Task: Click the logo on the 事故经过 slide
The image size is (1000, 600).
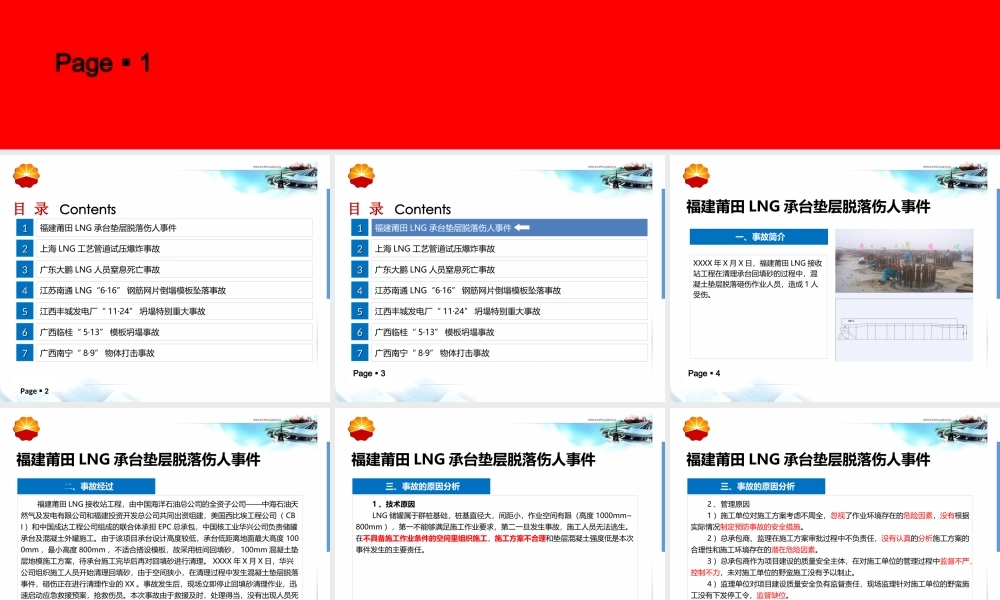Action: point(26,428)
